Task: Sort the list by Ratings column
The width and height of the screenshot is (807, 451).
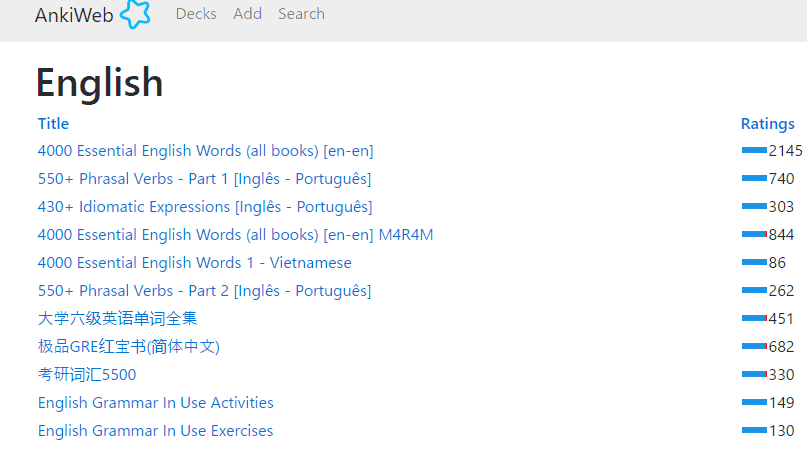Action: 767,124
